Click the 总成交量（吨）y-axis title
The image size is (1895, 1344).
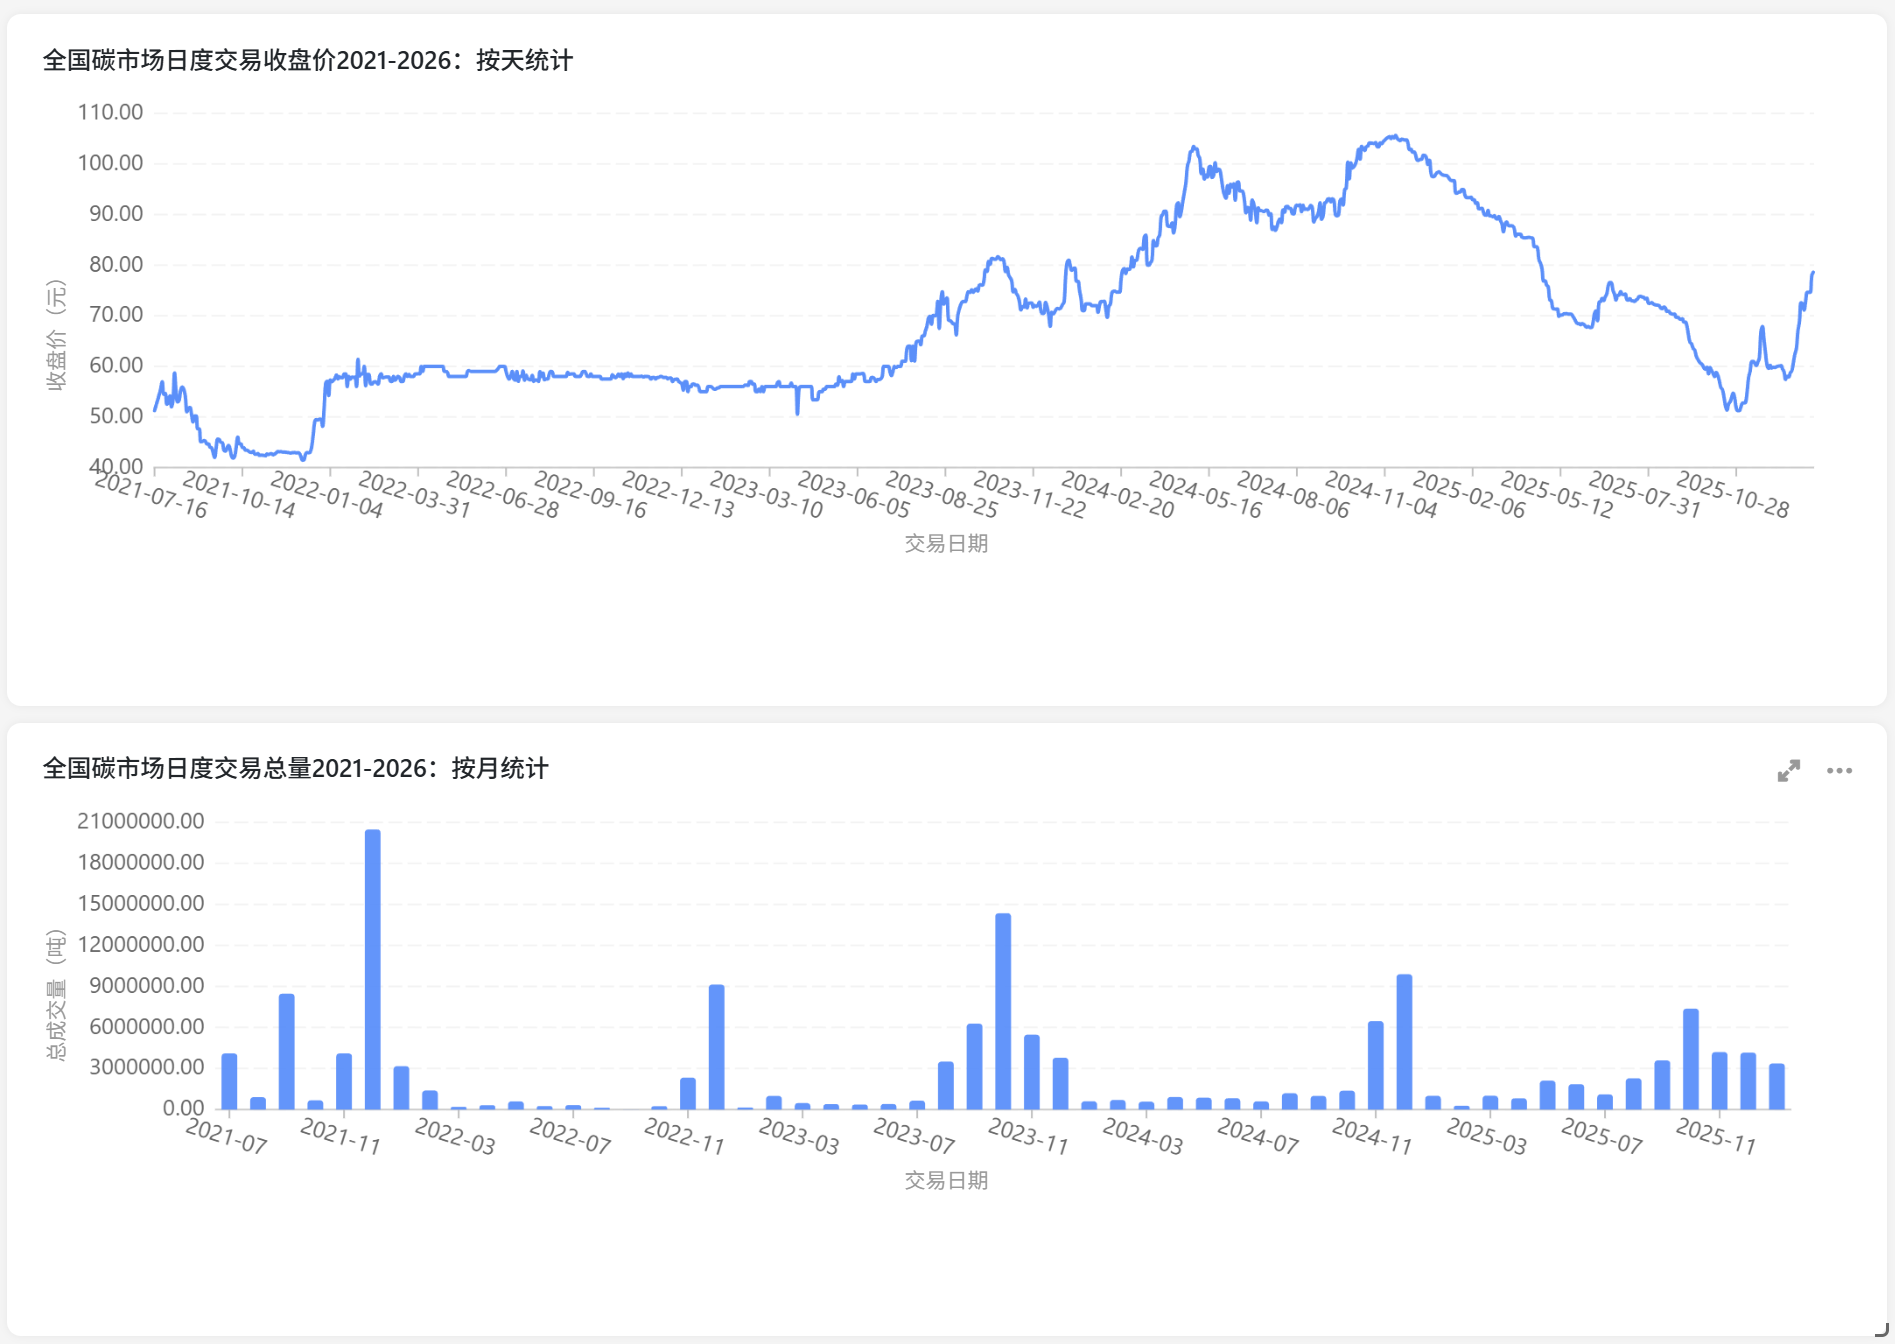(56, 995)
